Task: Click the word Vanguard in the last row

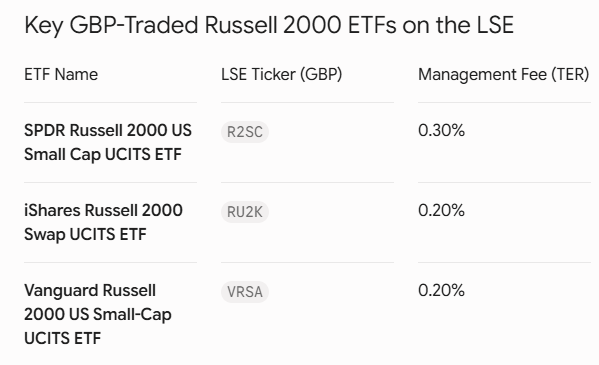Action: click(61, 291)
